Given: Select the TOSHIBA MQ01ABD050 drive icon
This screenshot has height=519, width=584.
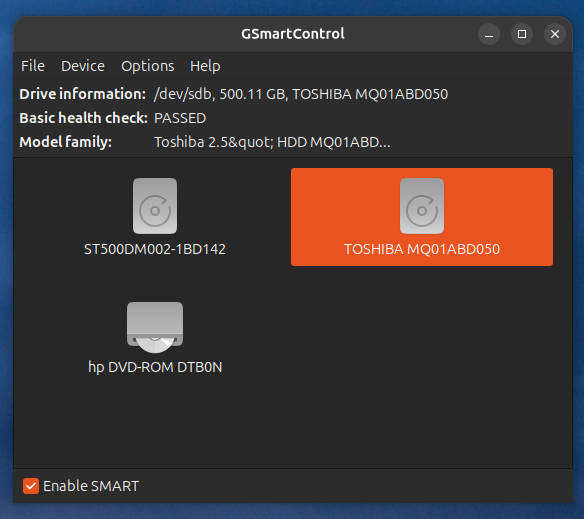Looking at the screenshot, I should coord(422,206).
